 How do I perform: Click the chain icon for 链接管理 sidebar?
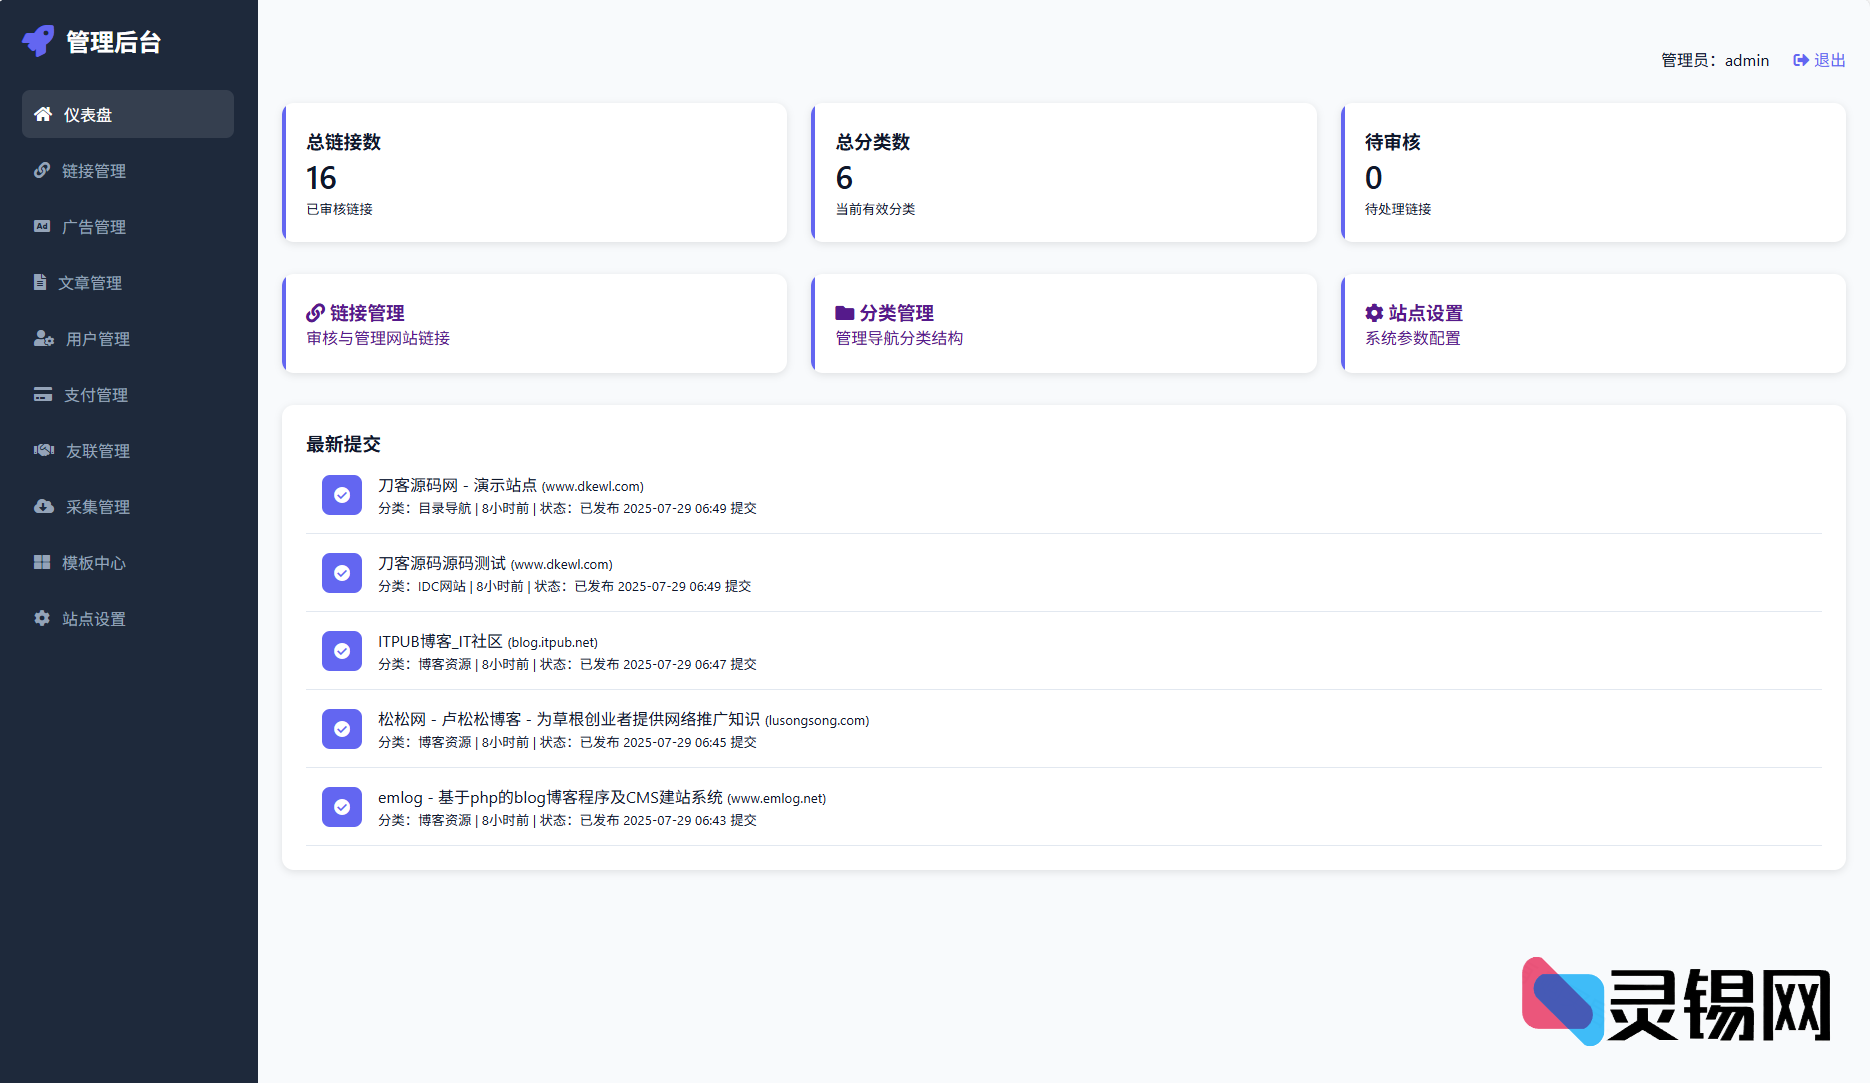[x=42, y=170]
